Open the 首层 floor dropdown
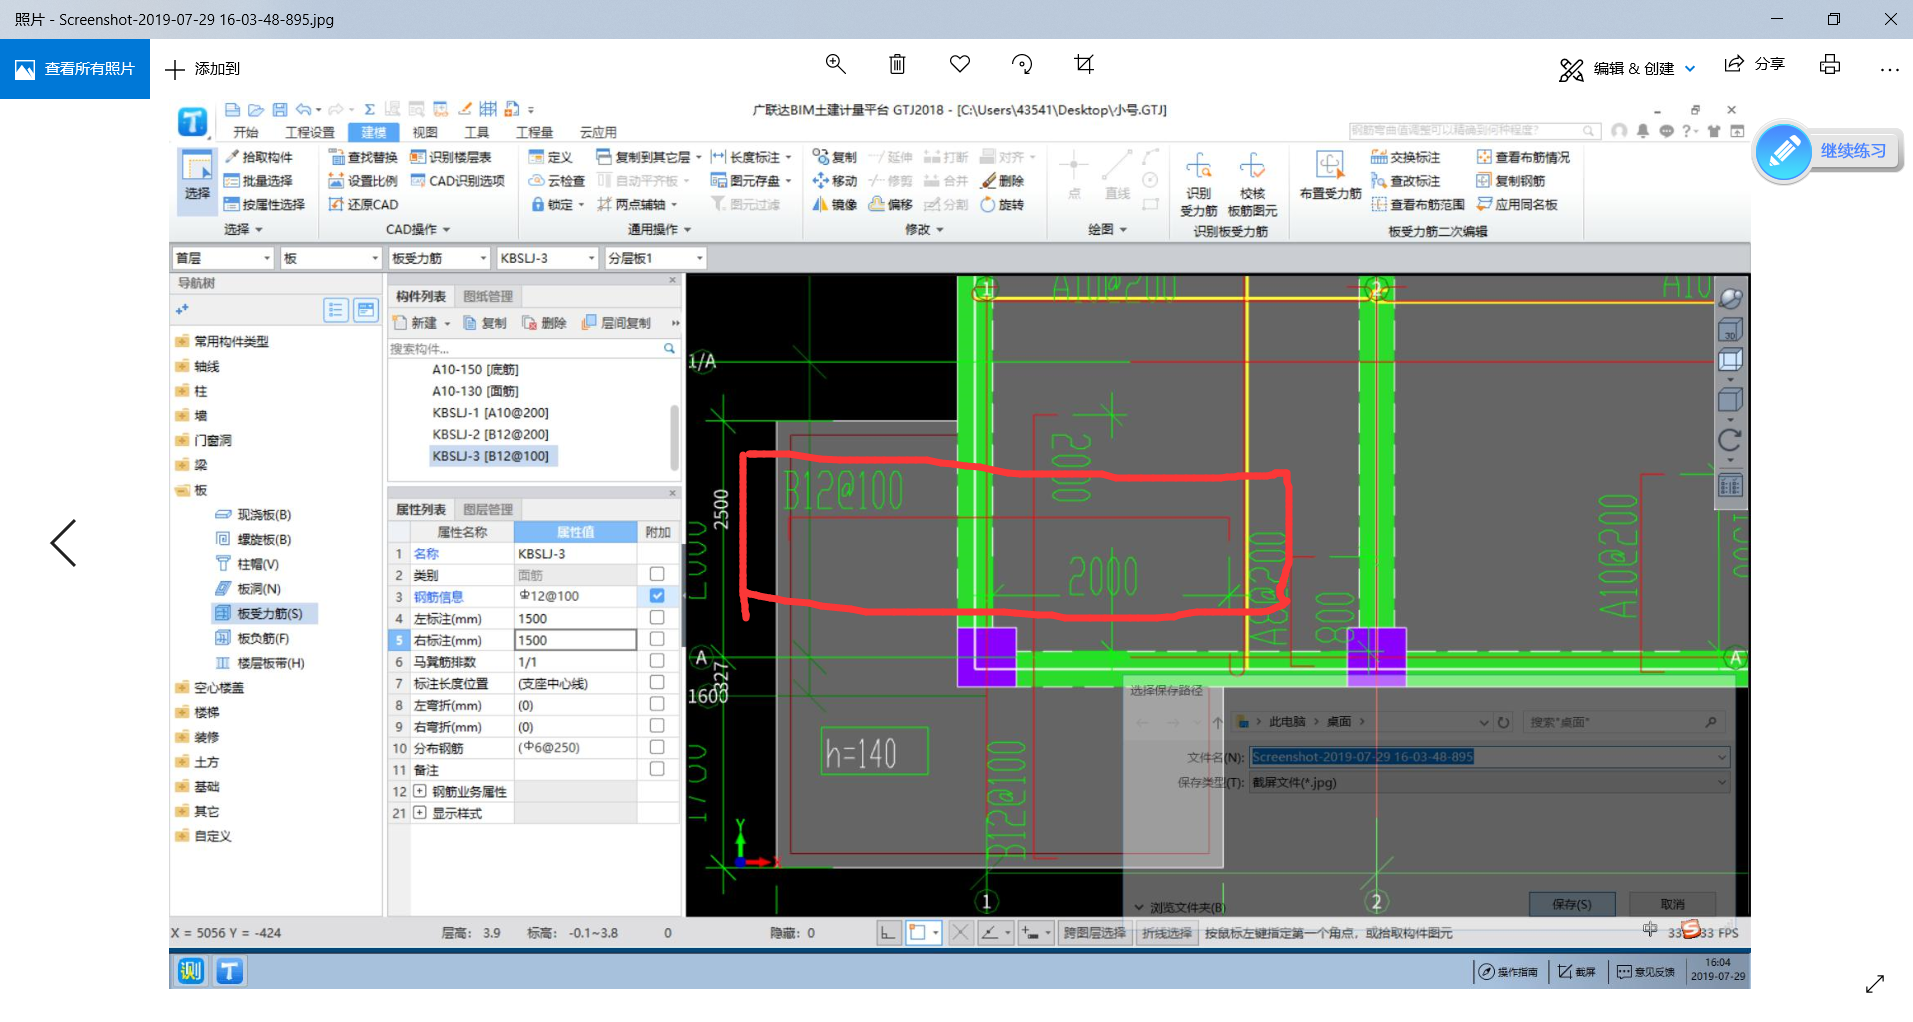1913x1022 pixels. [223, 258]
